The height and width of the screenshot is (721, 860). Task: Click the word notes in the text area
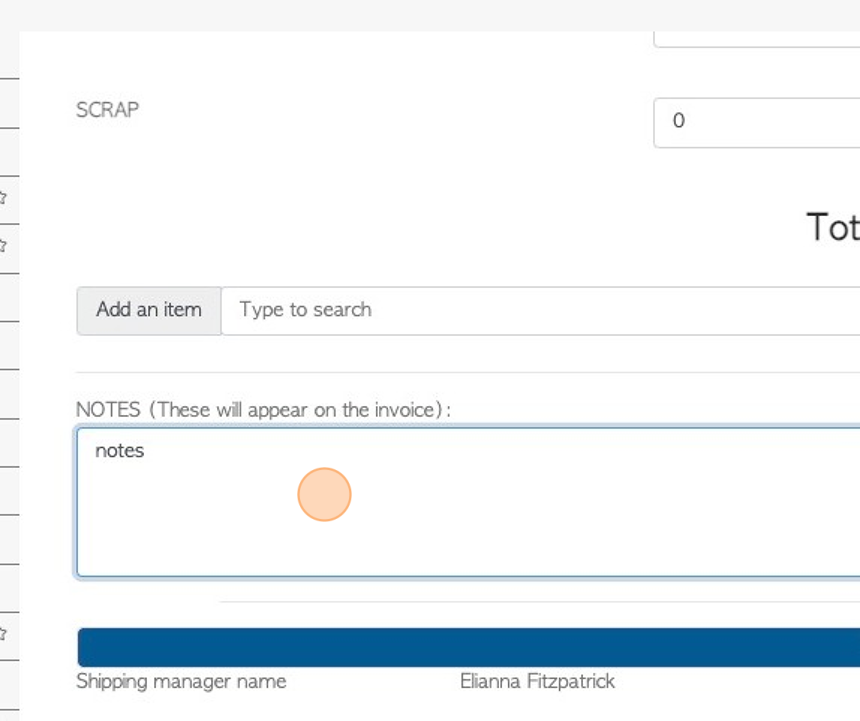pos(120,451)
